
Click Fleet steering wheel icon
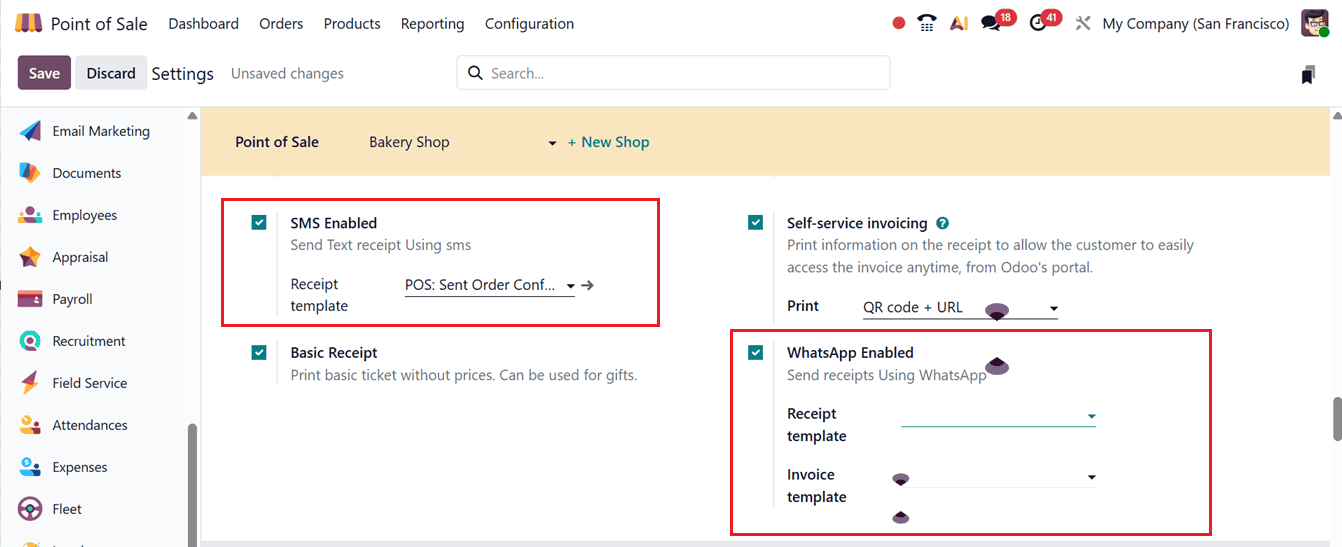tap(31, 509)
